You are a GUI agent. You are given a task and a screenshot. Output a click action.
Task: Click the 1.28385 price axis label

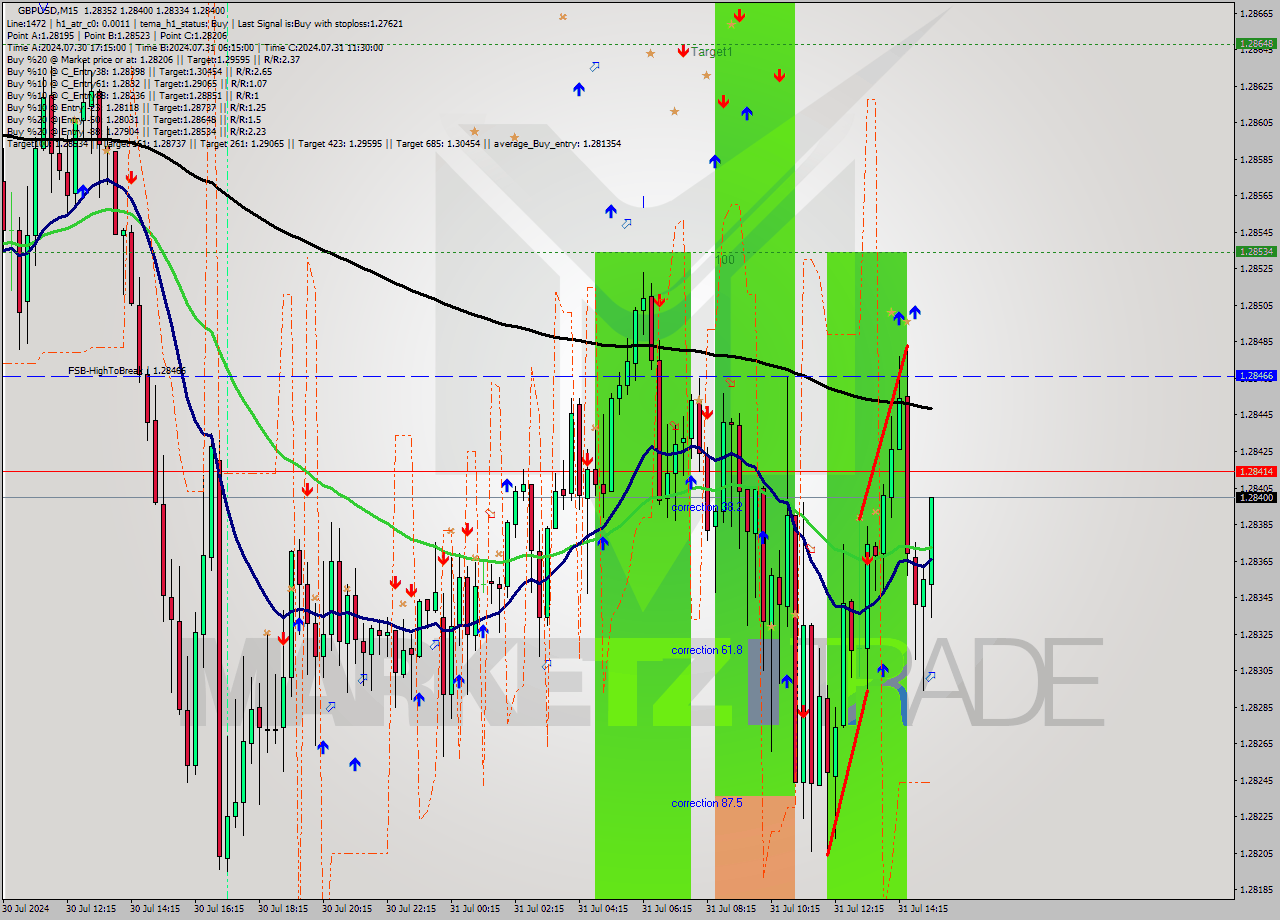coord(1256,524)
